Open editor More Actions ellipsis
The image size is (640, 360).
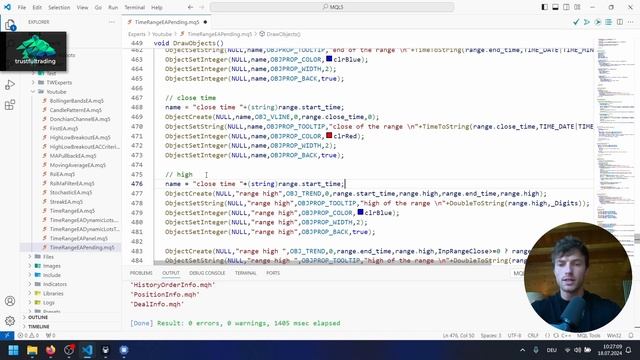(x=631, y=22)
